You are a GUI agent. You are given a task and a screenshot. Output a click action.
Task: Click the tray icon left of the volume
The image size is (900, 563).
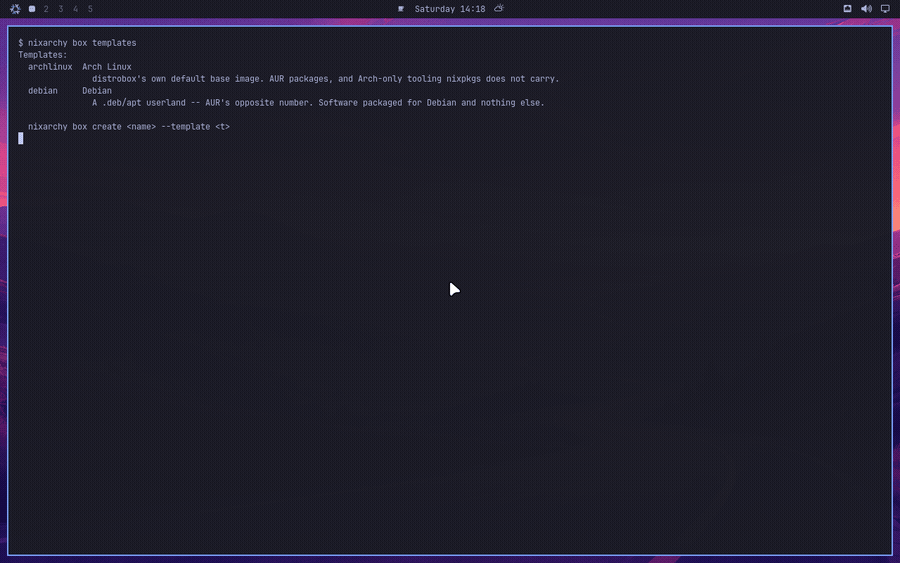click(847, 9)
